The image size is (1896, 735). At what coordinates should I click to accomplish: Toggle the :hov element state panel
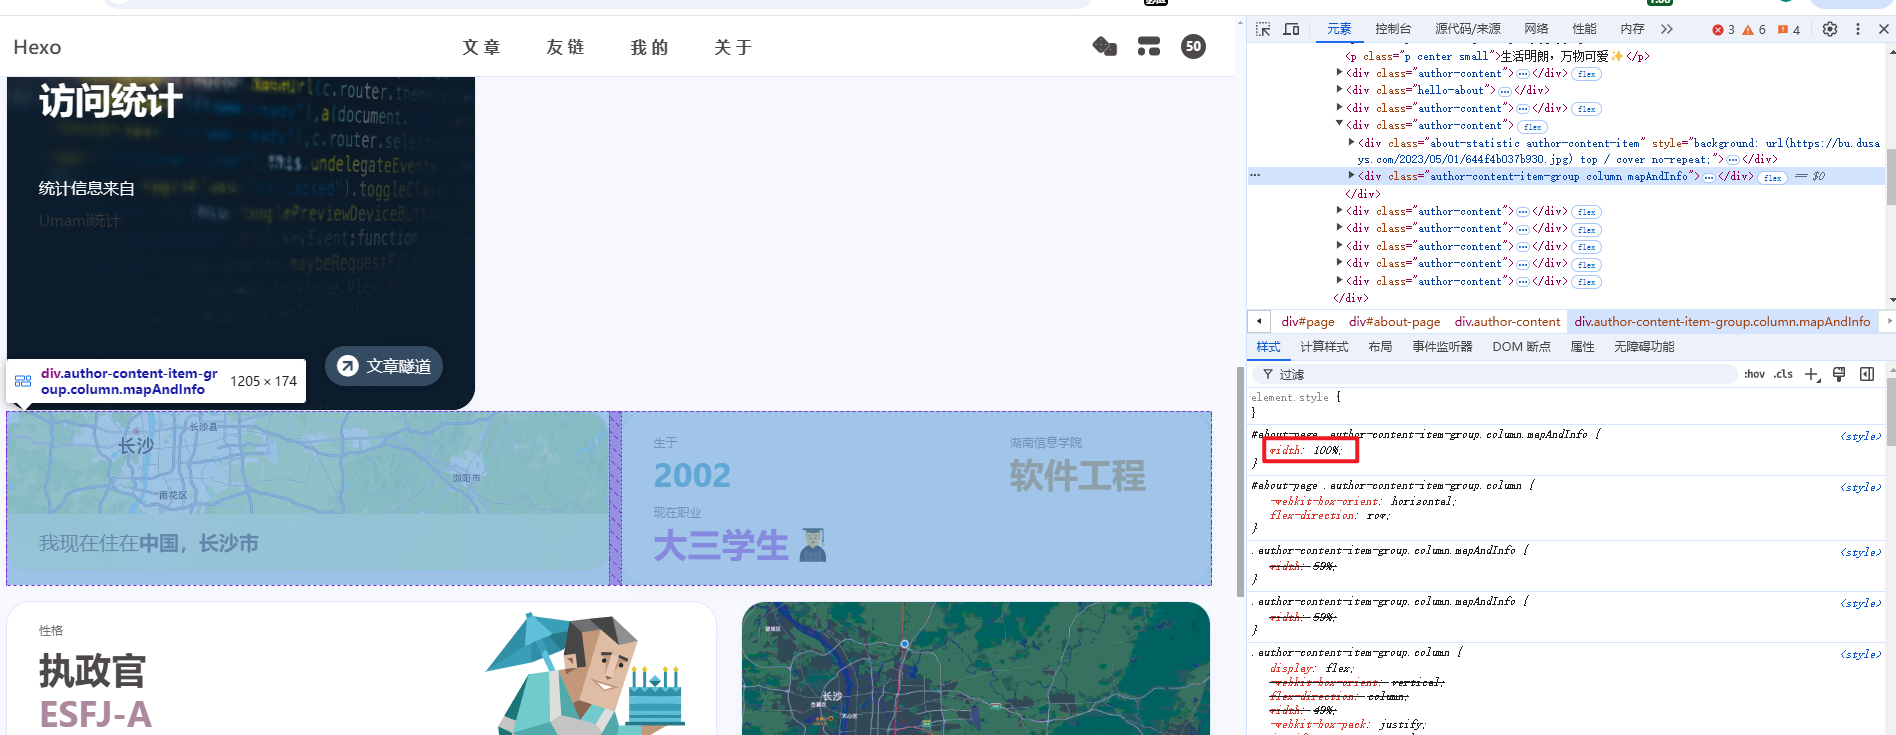coord(1754,374)
